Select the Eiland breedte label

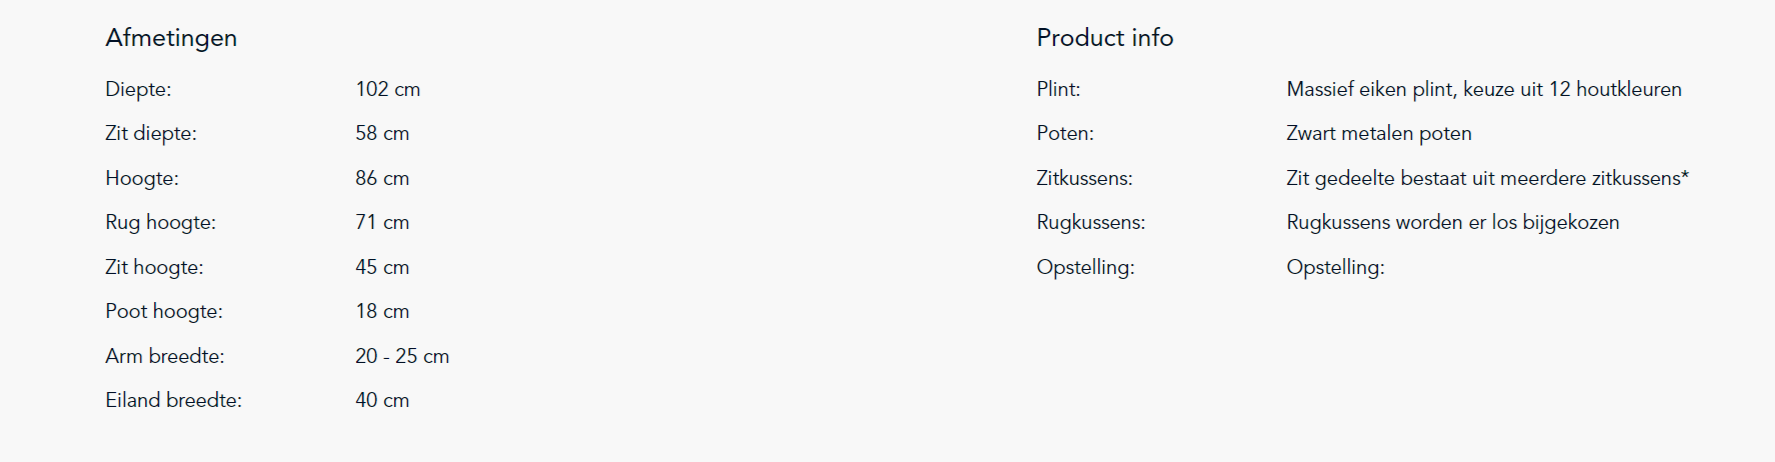pyautogui.click(x=174, y=400)
